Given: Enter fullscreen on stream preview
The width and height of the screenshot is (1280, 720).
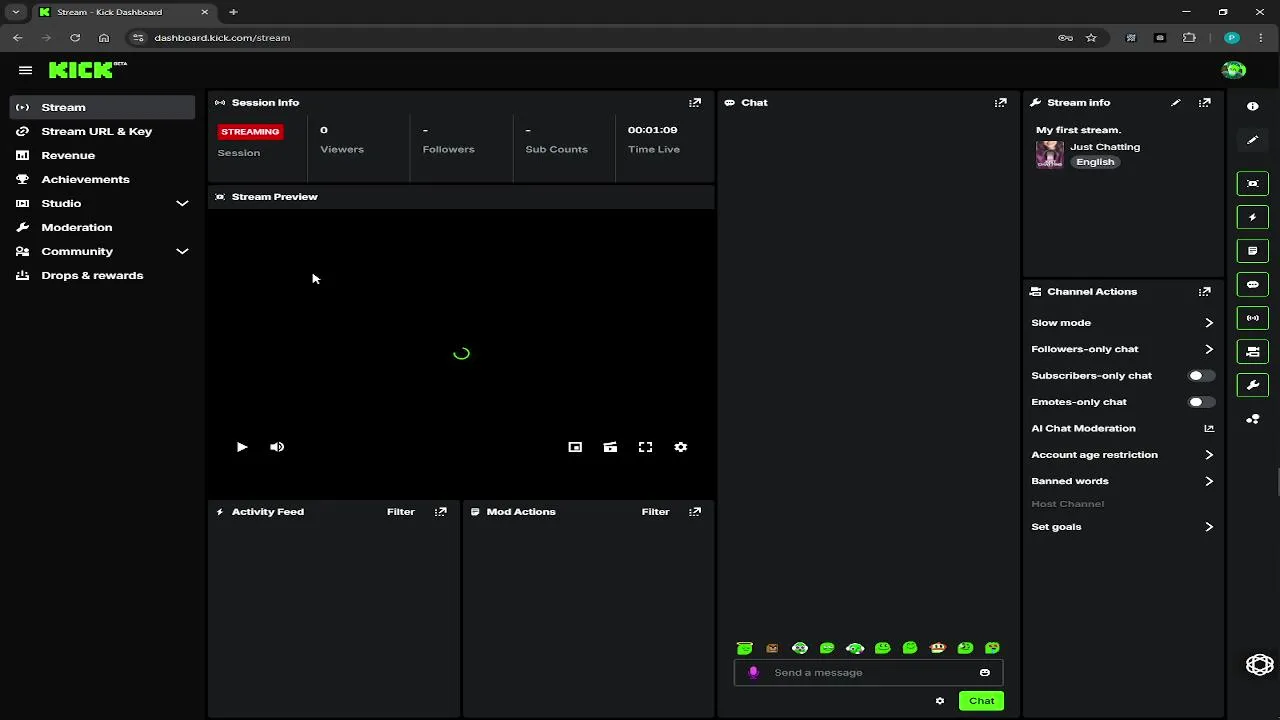Looking at the screenshot, I should (x=645, y=447).
